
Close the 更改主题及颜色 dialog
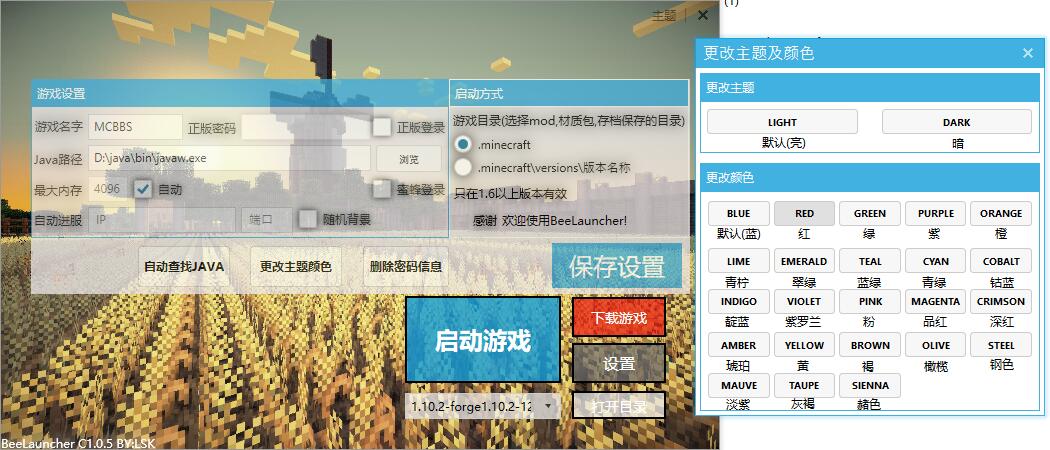point(1028,53)
